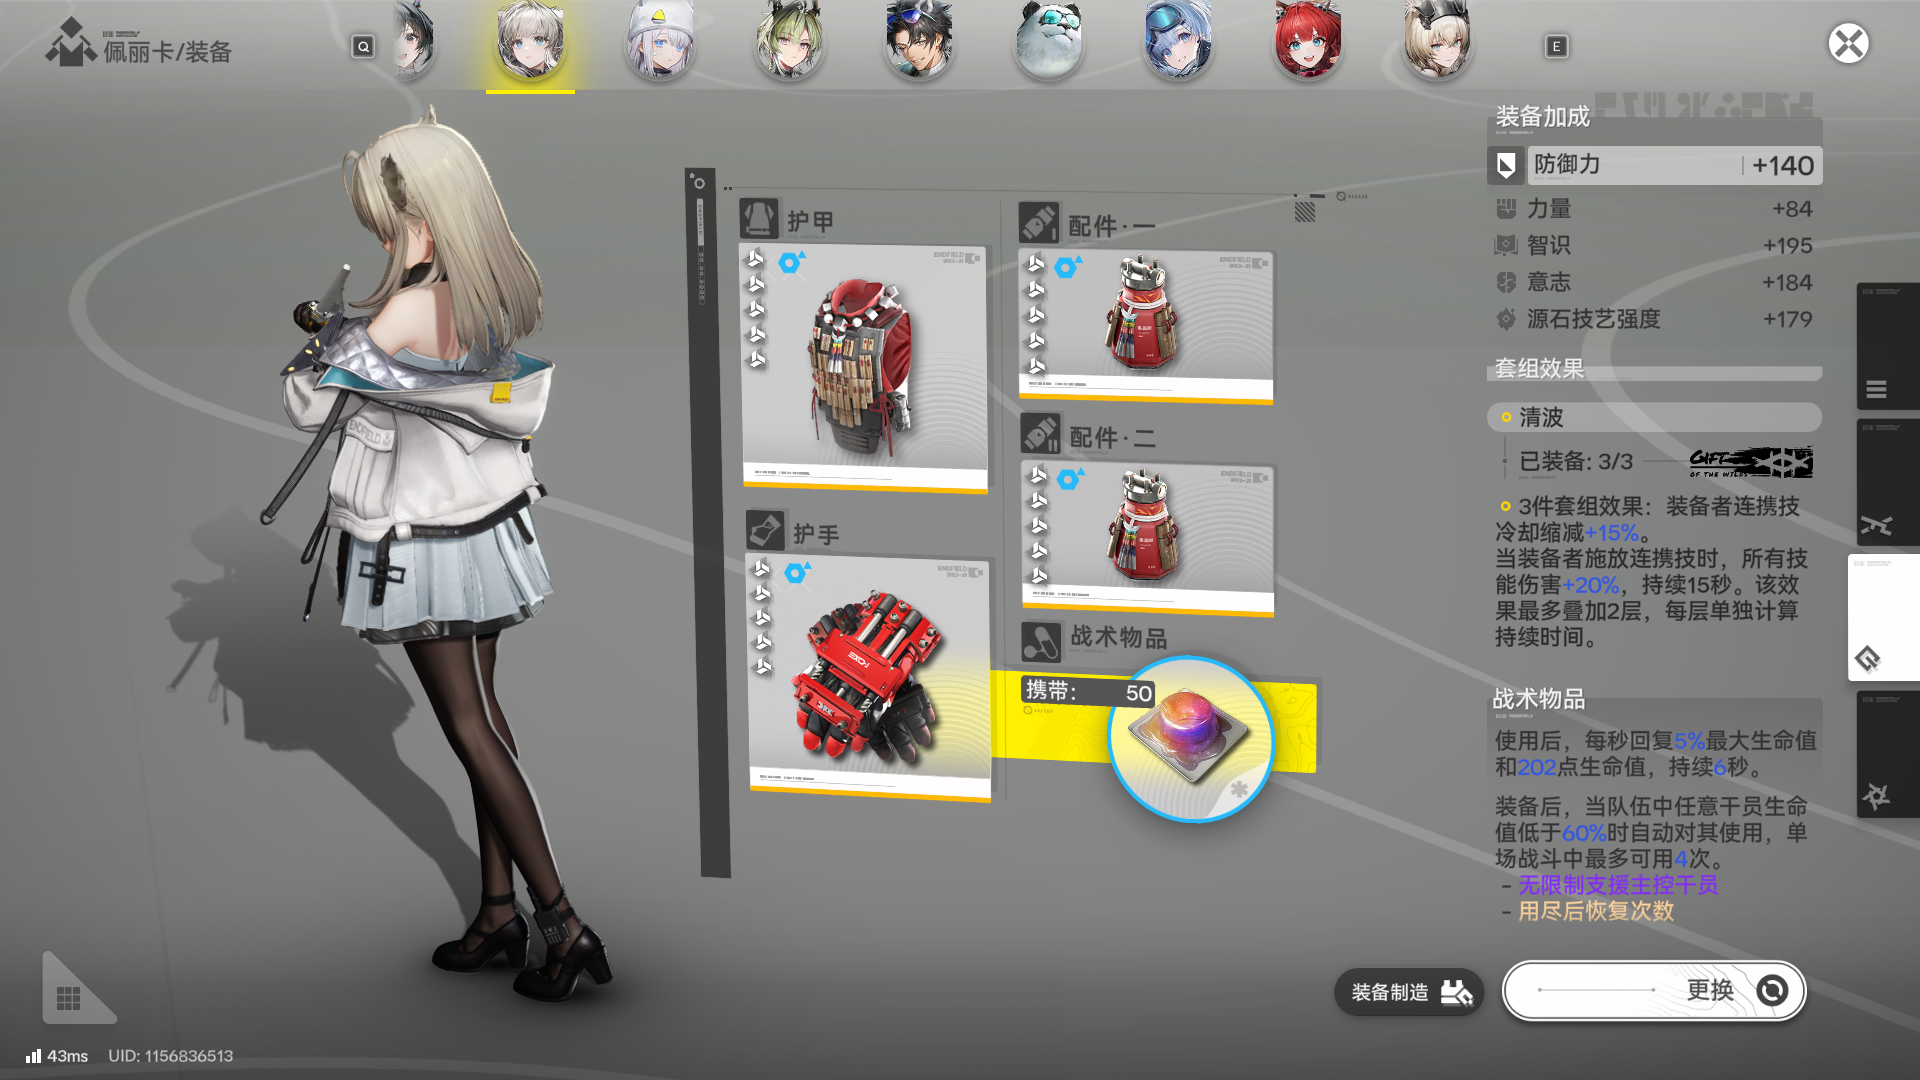
Task: Click the 携带: 50 carry count label
Action: 1088,691
